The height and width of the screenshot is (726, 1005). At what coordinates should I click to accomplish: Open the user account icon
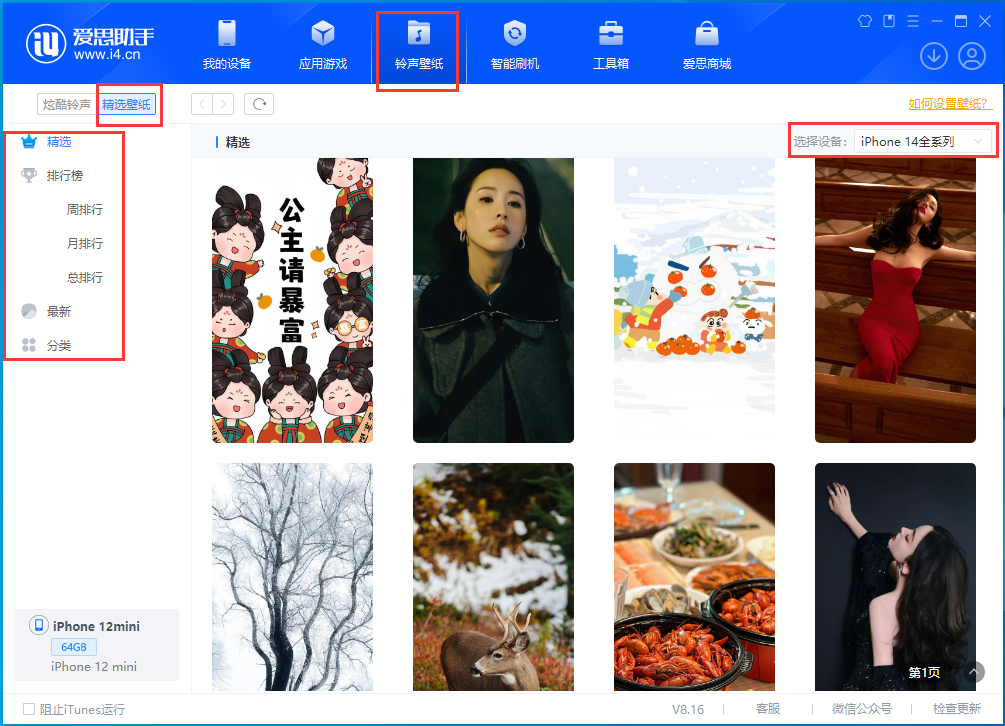point(971,56)
